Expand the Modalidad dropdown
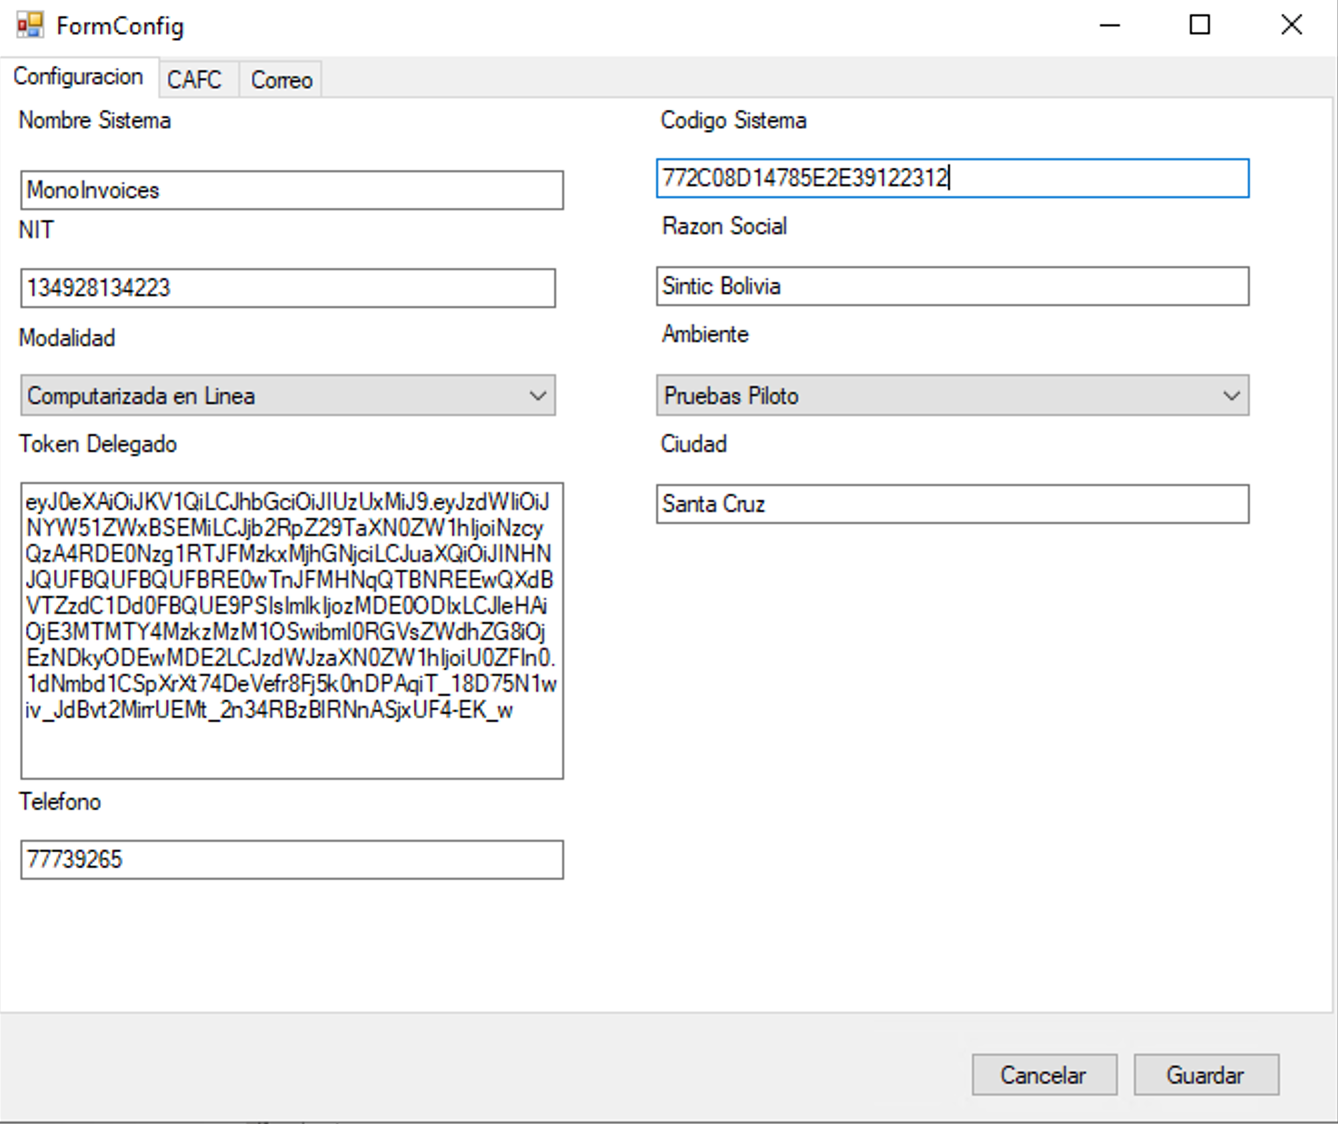1338x1124 pixels. pyautogui.click(x=288, y=396)
